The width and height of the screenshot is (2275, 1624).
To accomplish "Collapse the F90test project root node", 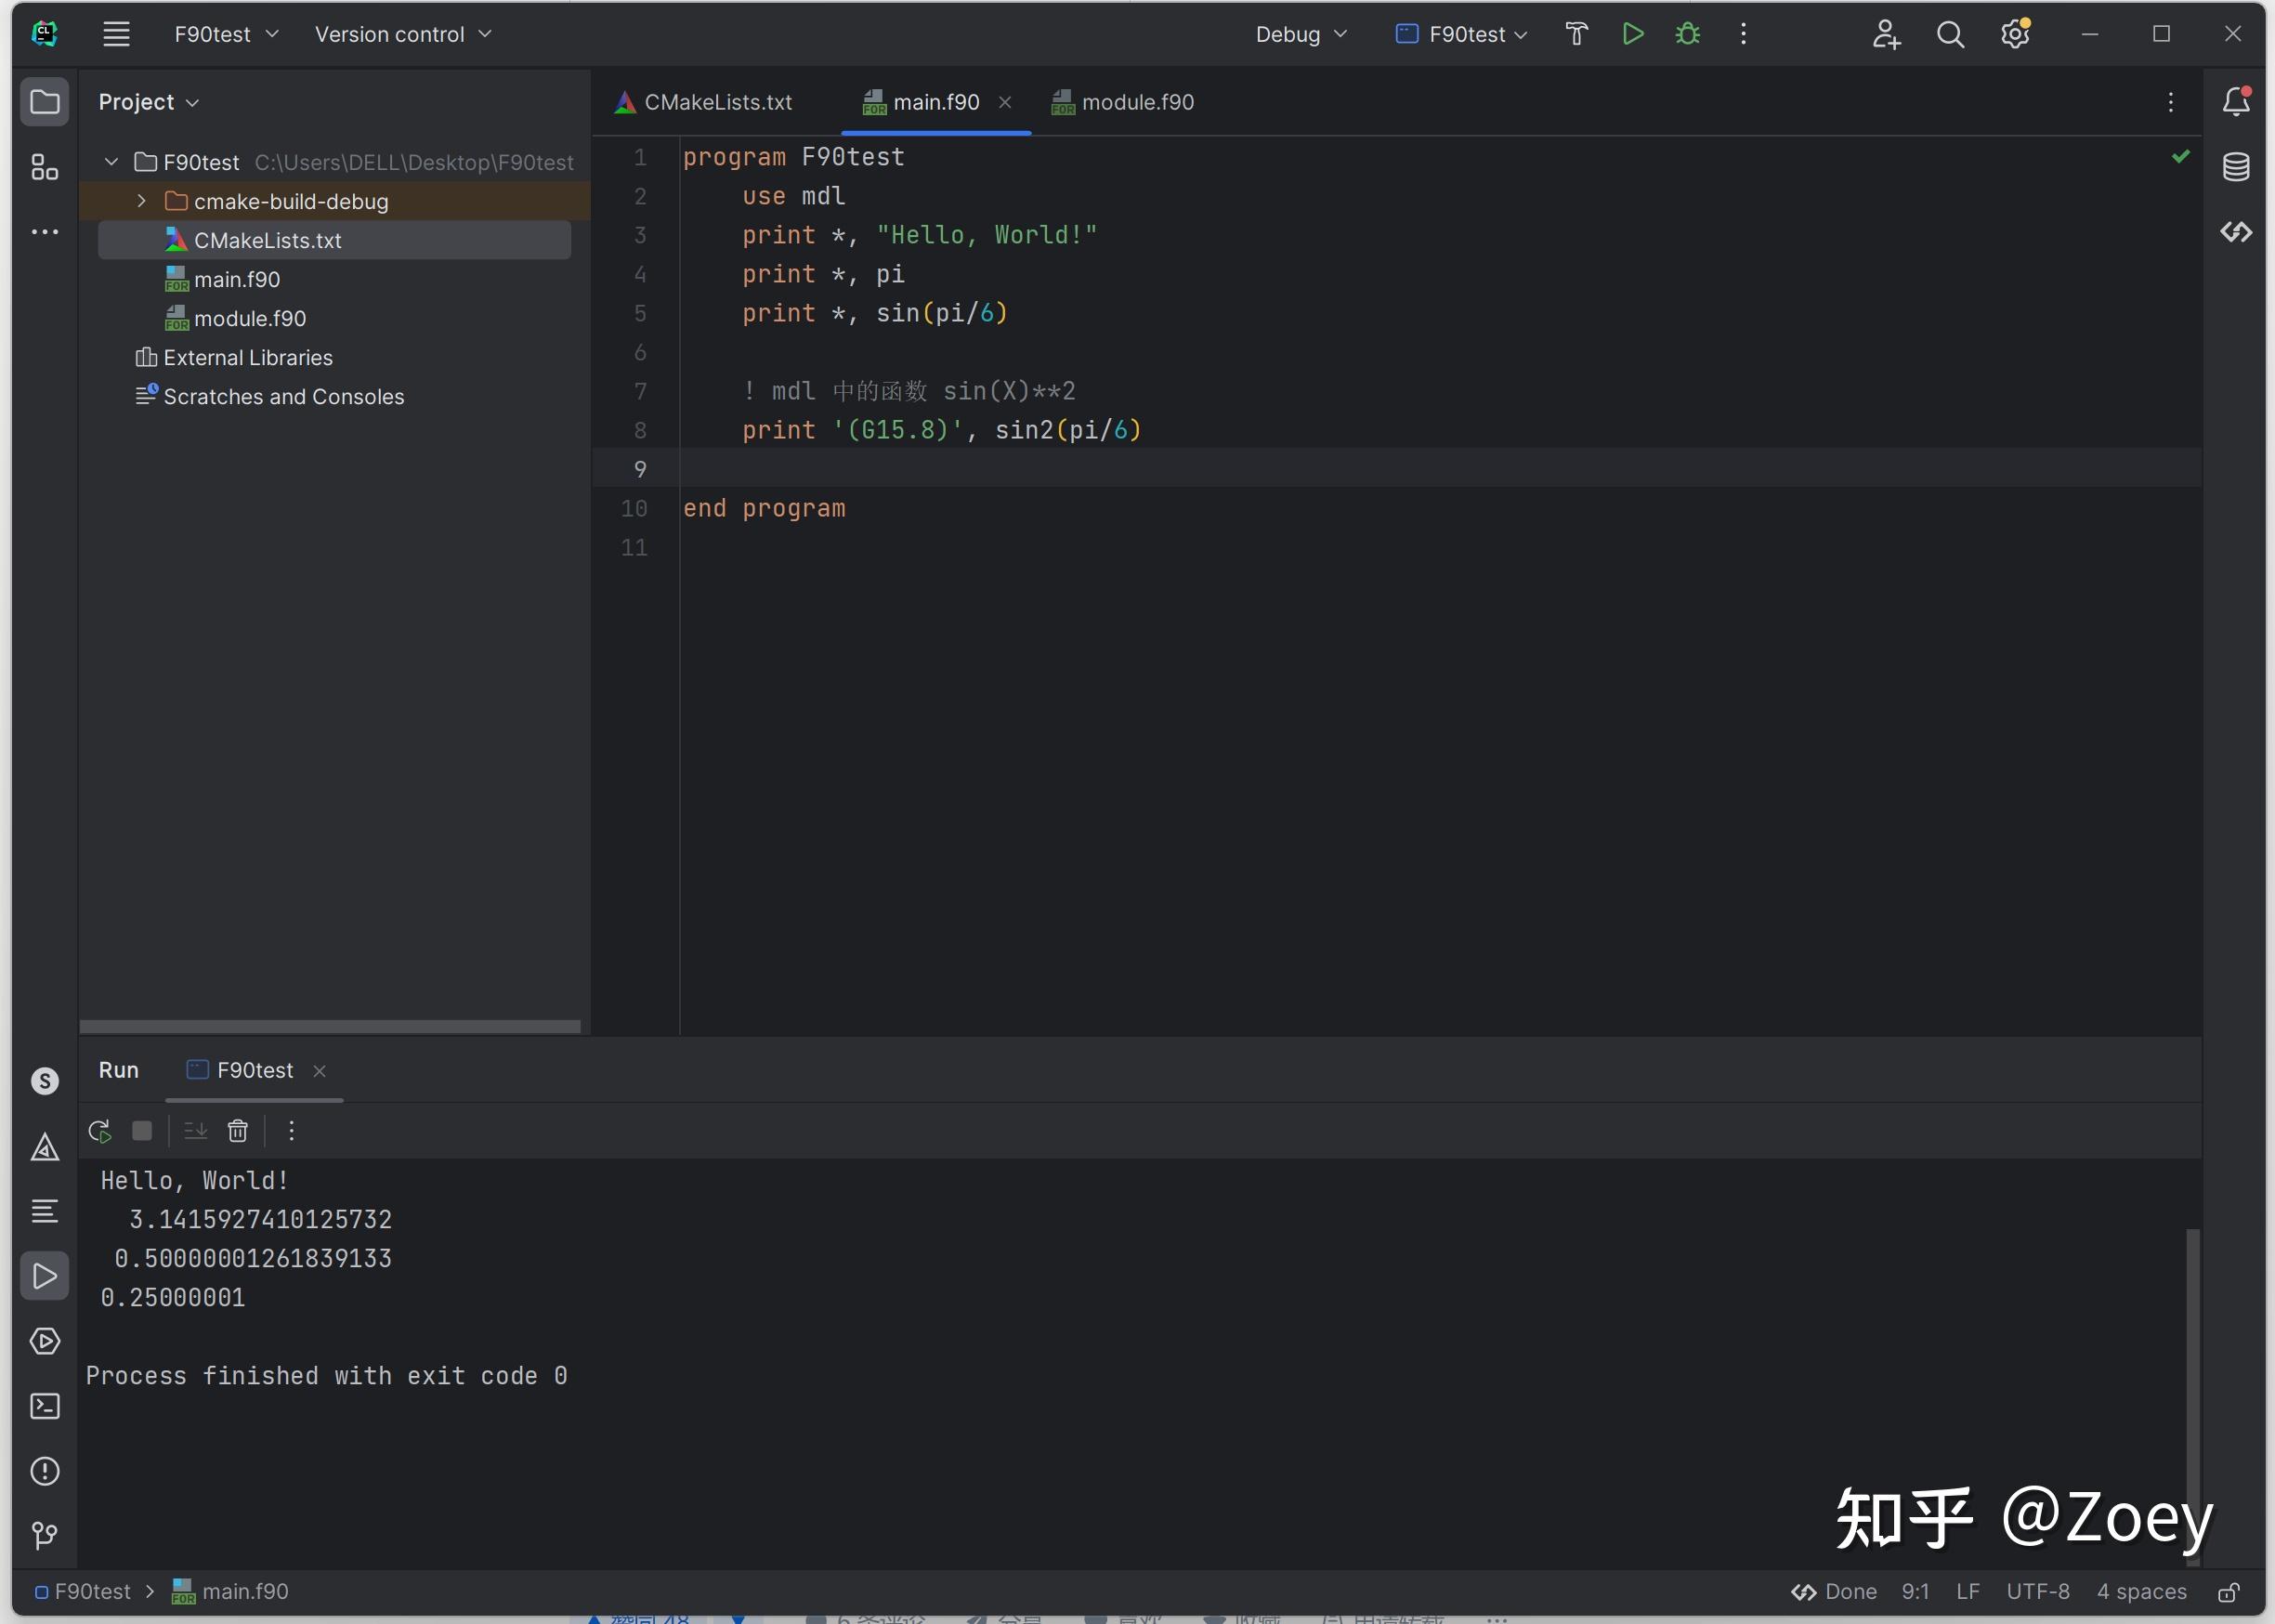I will pos(110,161).
